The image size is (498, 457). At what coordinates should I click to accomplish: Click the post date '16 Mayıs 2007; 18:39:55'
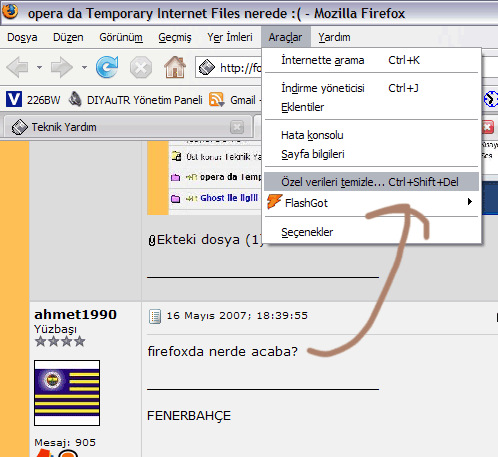[237, 316]
